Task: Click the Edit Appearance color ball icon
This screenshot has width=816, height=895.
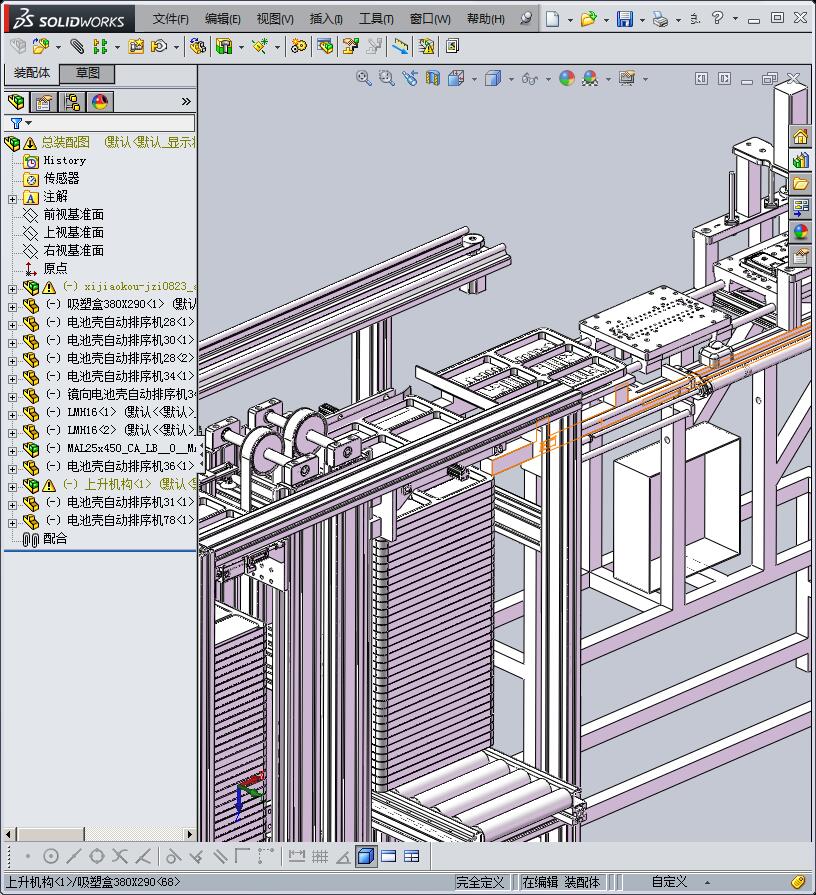Action: (567, 78)
